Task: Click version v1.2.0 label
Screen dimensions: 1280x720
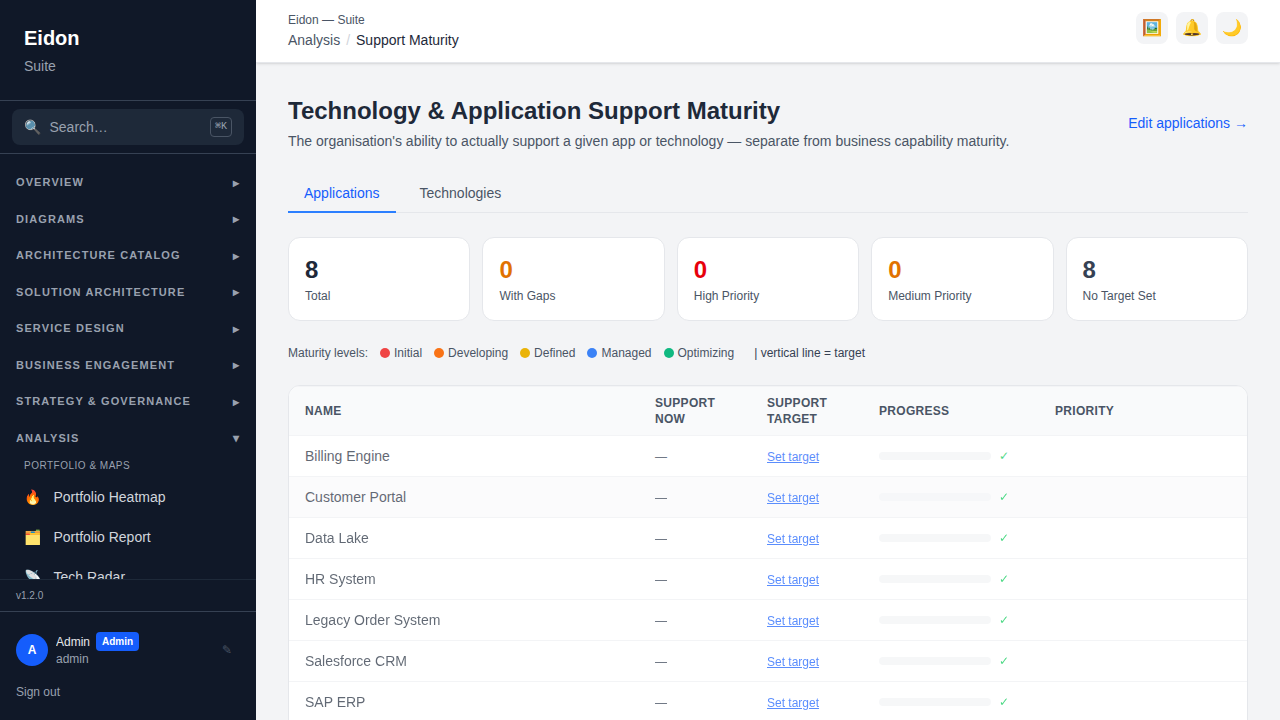Action: 30,595
